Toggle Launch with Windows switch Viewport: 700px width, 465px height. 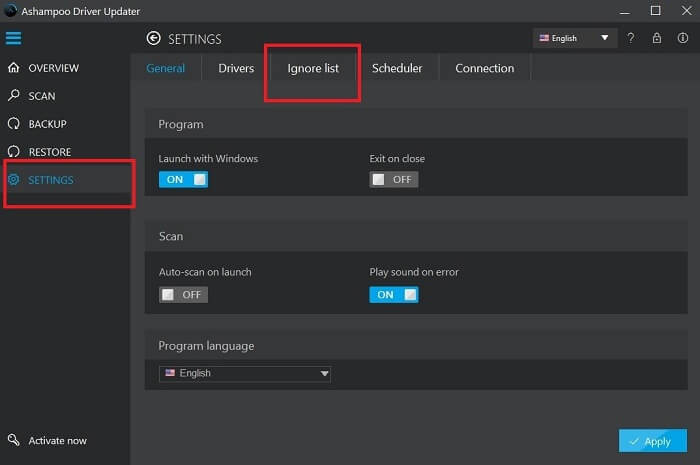pos(183,179)
